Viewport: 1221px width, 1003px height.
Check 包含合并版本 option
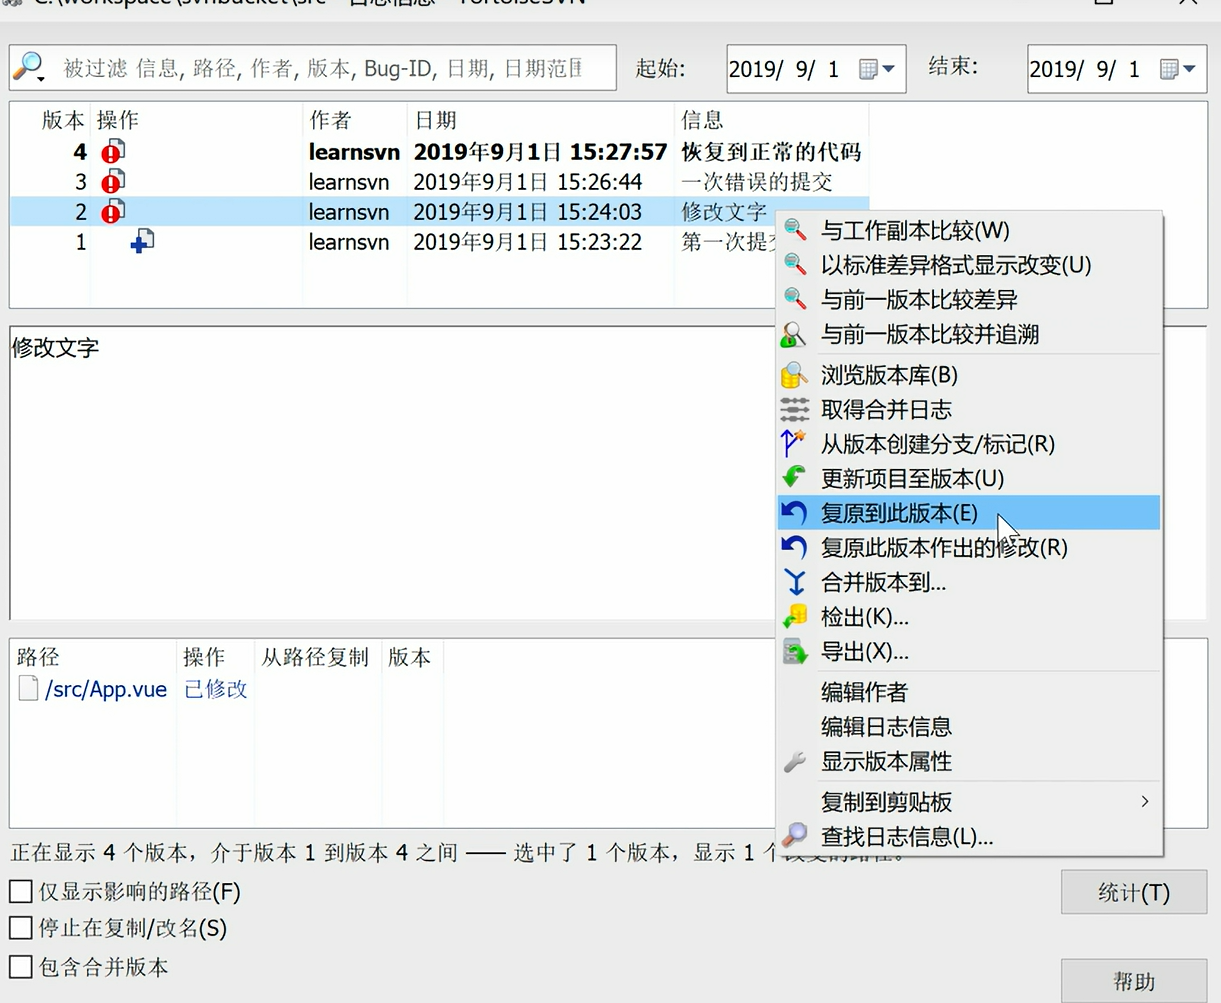click(20, 967)
